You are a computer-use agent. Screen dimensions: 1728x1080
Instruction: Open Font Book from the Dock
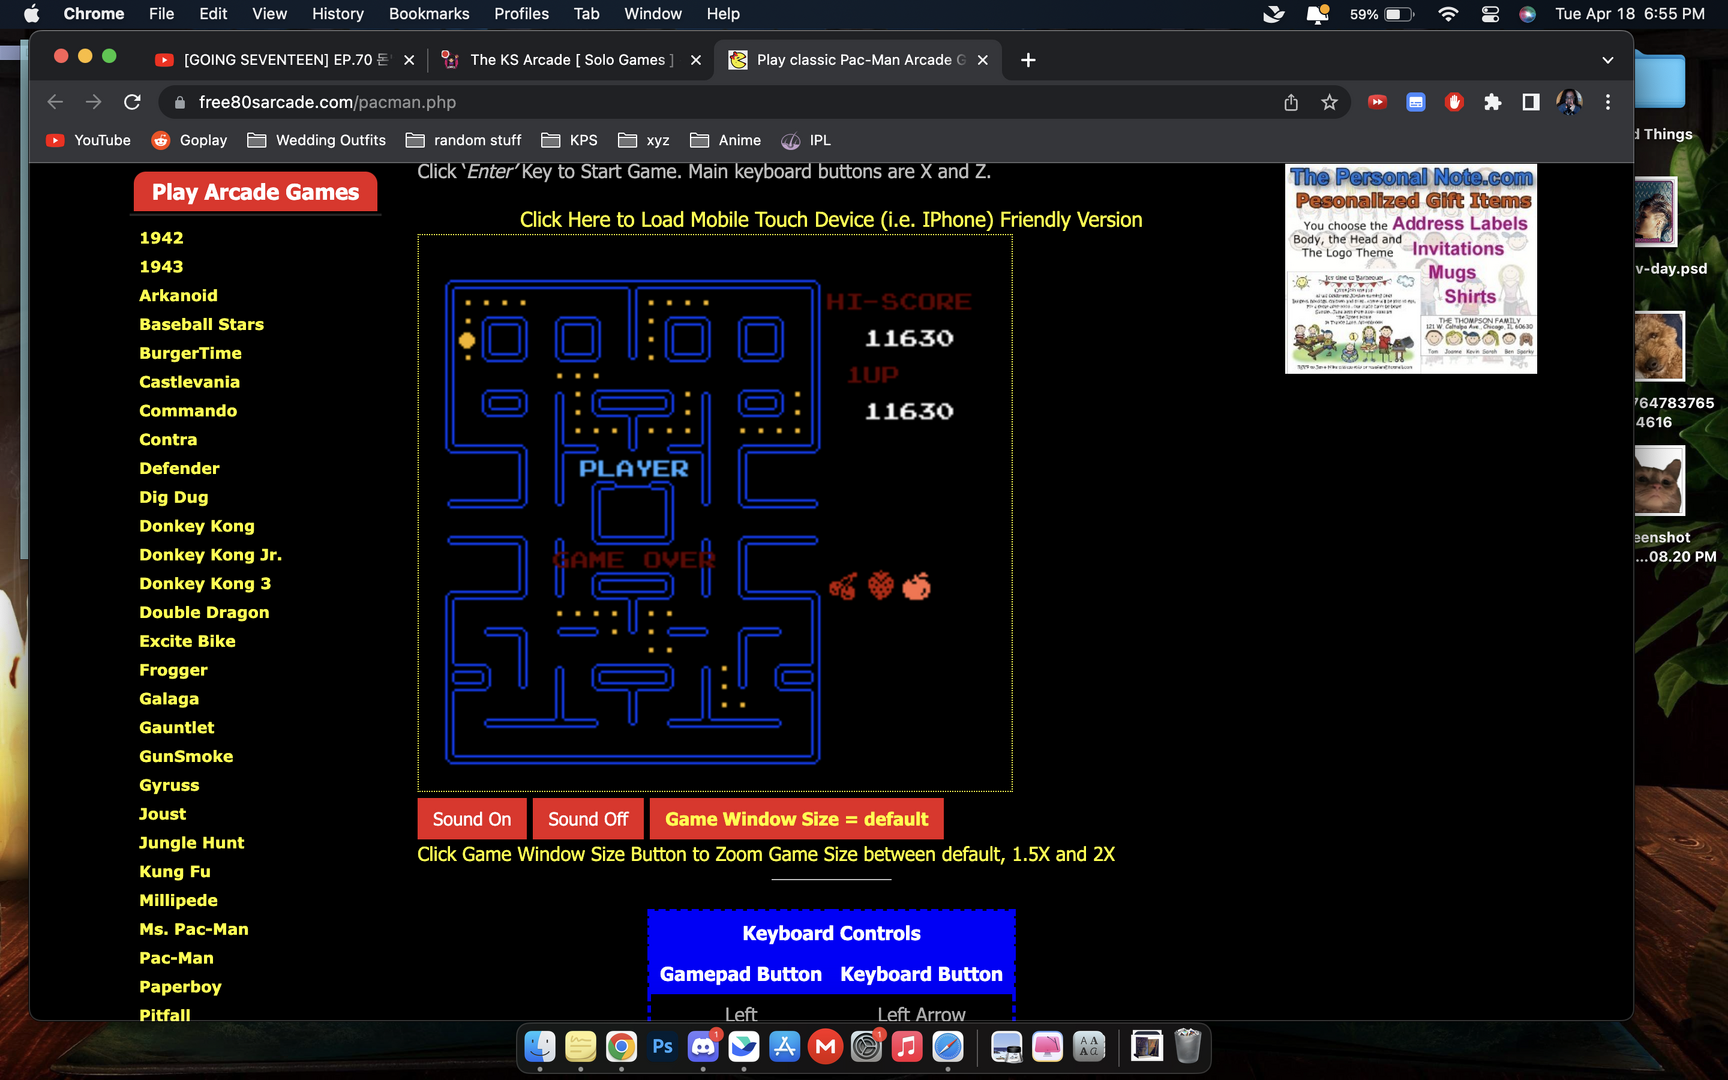1088,1046
